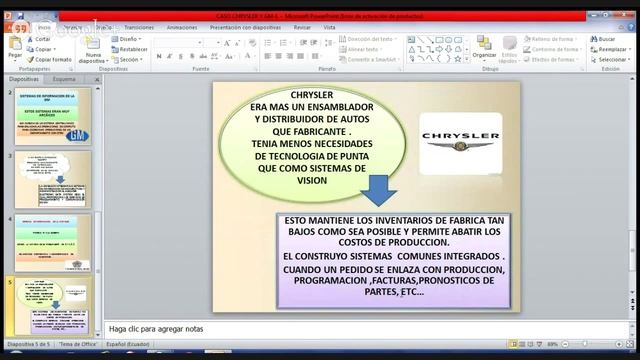
Task: Select star shape in shapes gallery
Action: coord(458,59)
